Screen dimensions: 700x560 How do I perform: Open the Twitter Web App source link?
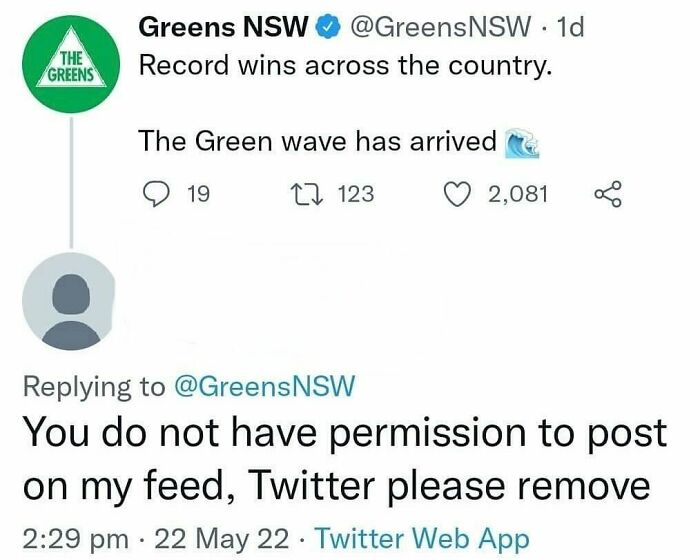tap(424, 535)
